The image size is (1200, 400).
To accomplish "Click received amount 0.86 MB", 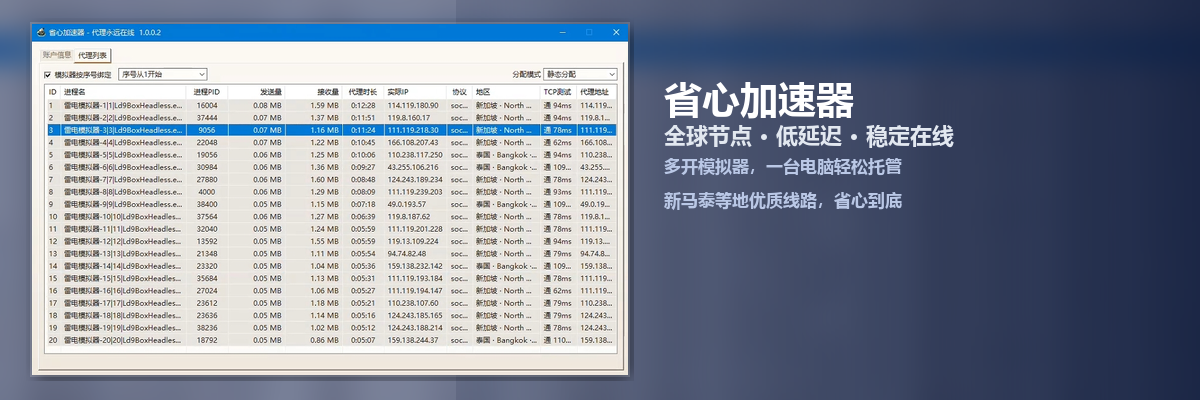I will pyautogui.click(x=325, y=340).
